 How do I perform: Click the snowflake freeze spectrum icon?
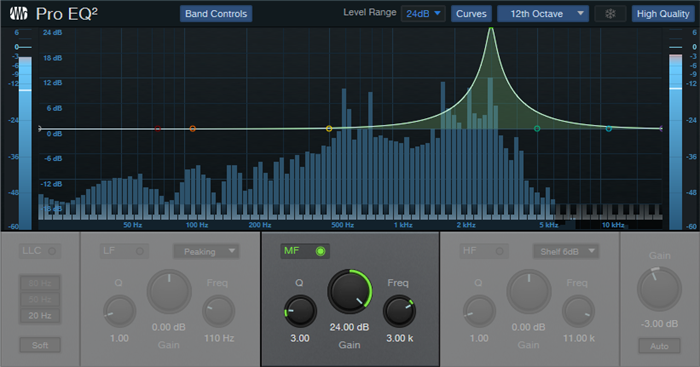610,14
